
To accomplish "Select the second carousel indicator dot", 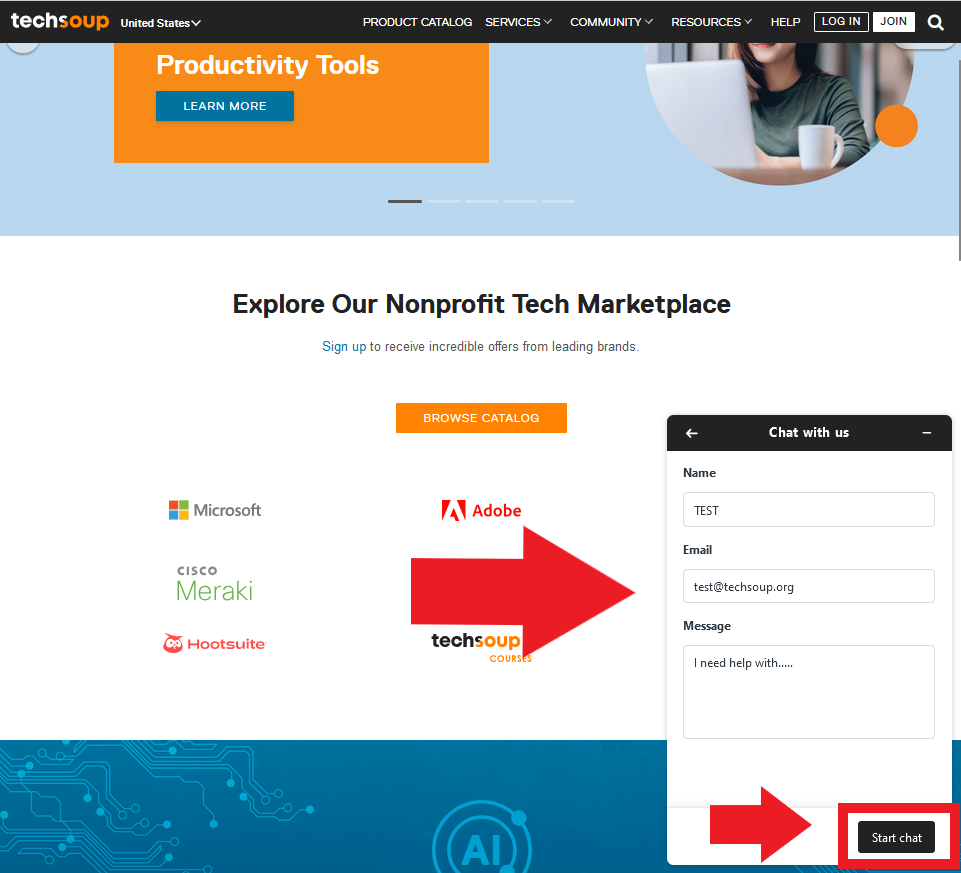I will tap(442, 201).
